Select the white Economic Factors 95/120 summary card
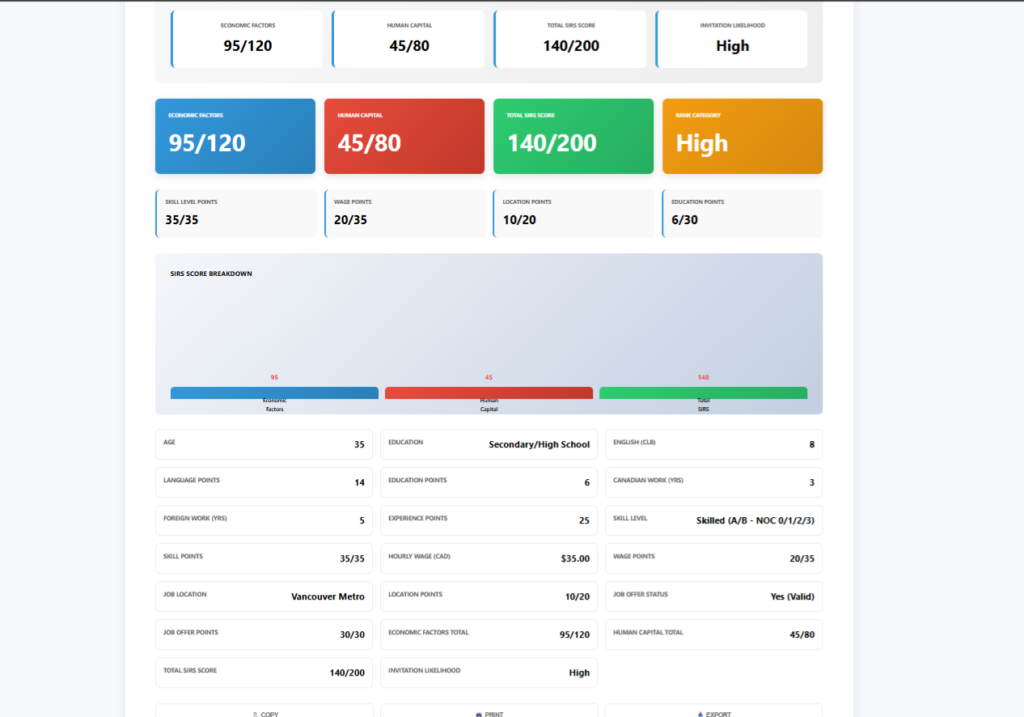 coord(247,39)
